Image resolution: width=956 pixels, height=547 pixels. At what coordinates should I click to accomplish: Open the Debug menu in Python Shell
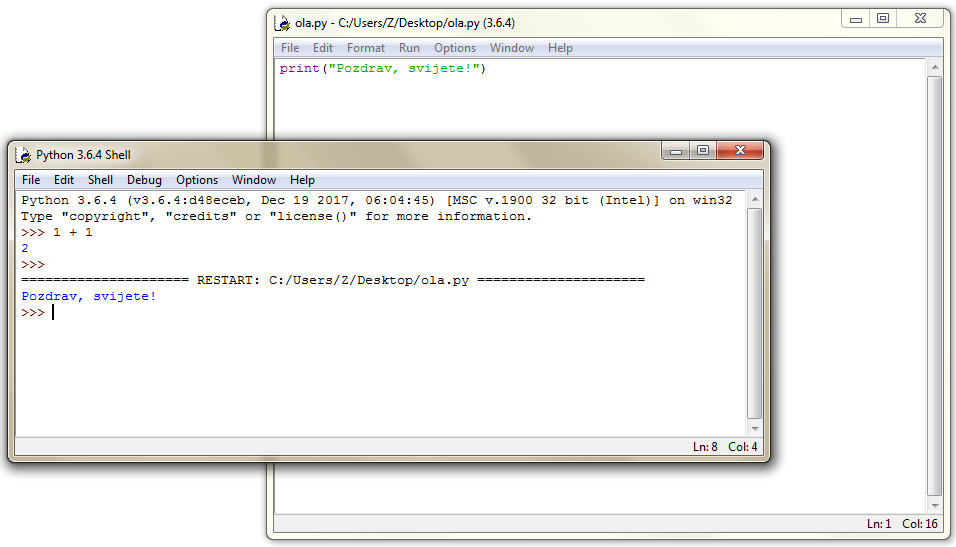point(144,180)
